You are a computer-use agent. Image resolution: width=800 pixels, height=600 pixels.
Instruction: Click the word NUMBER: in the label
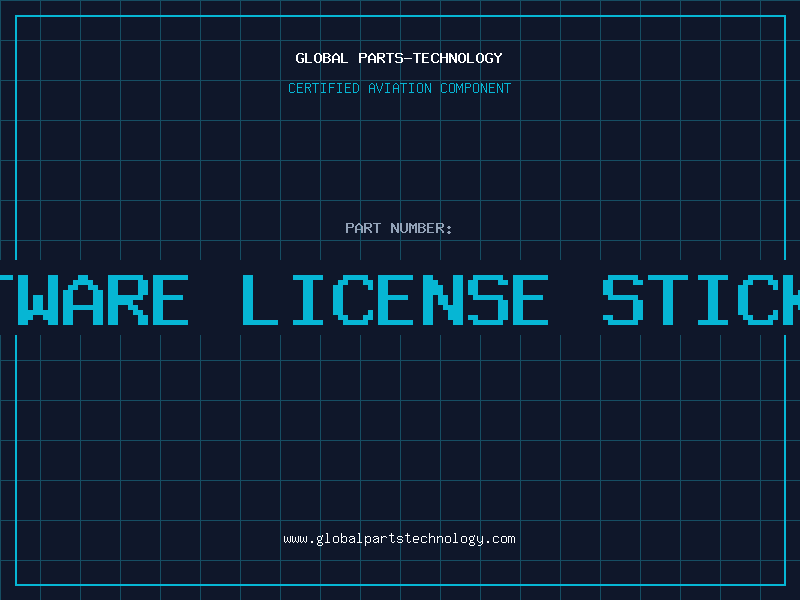coord(421,228)
